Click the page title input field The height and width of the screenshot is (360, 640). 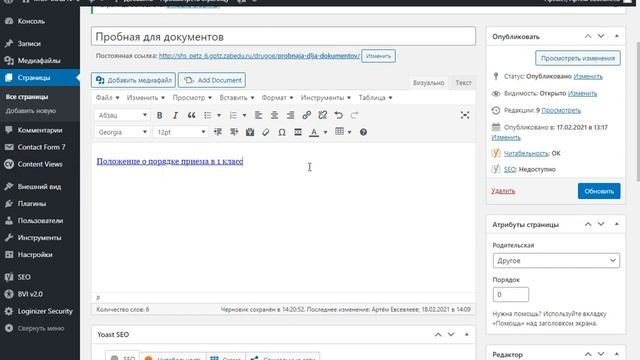click(283, 36)
